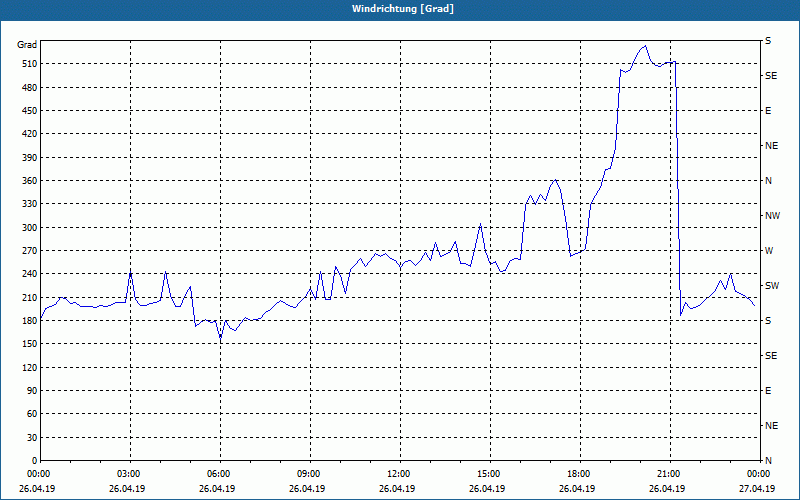
Task: Click the 18:00 time axis label
Action: click(581, 474)
